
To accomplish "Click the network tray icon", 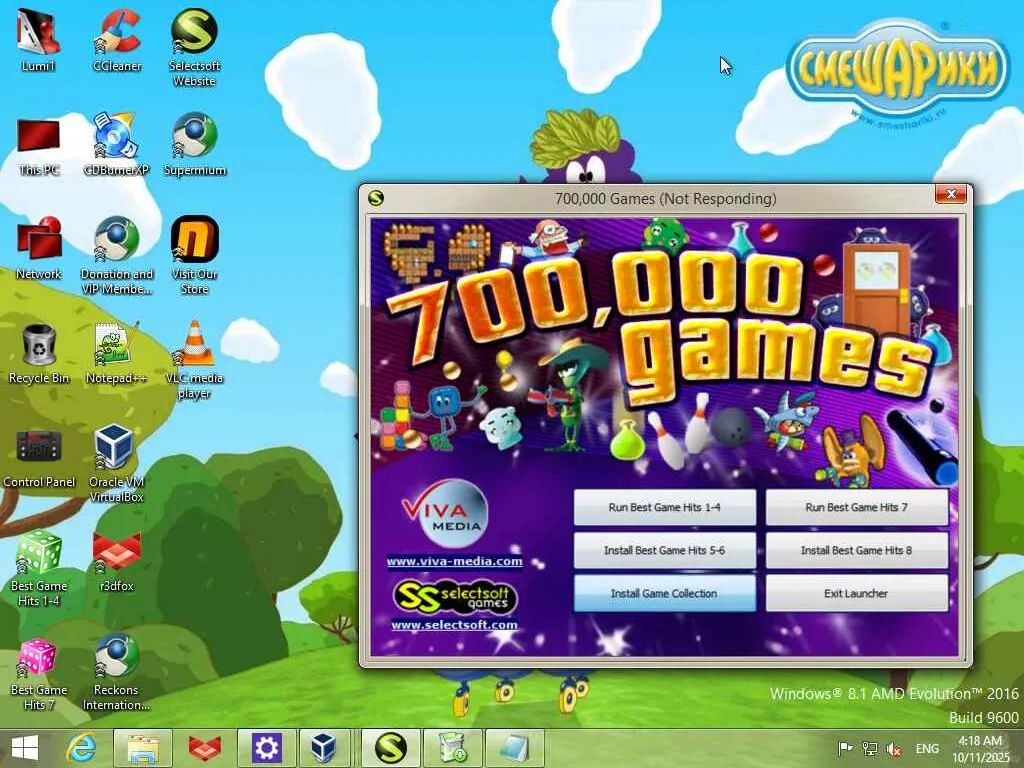I will pos(869,748).
